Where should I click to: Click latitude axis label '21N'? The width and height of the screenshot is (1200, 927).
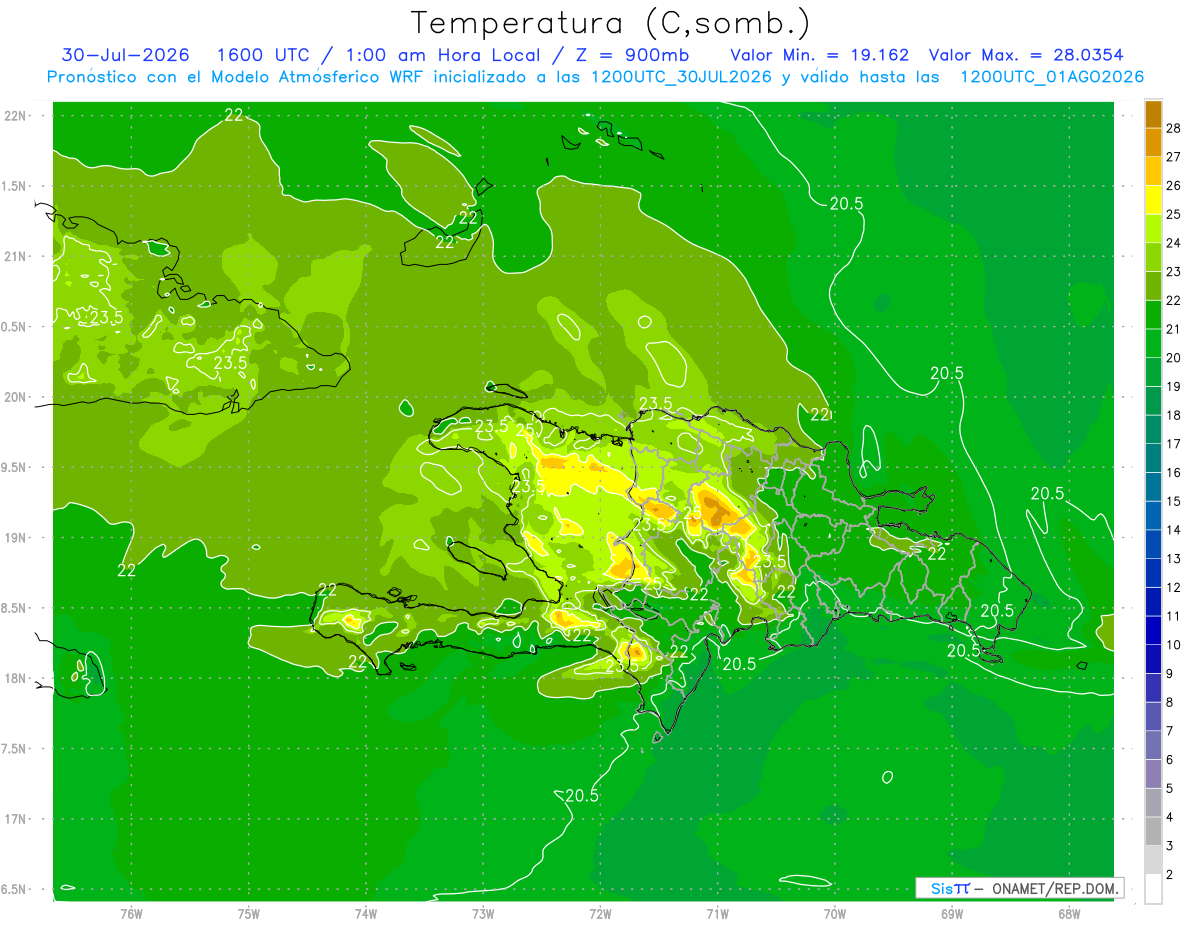pyautogui.click(x=15, y=257)
